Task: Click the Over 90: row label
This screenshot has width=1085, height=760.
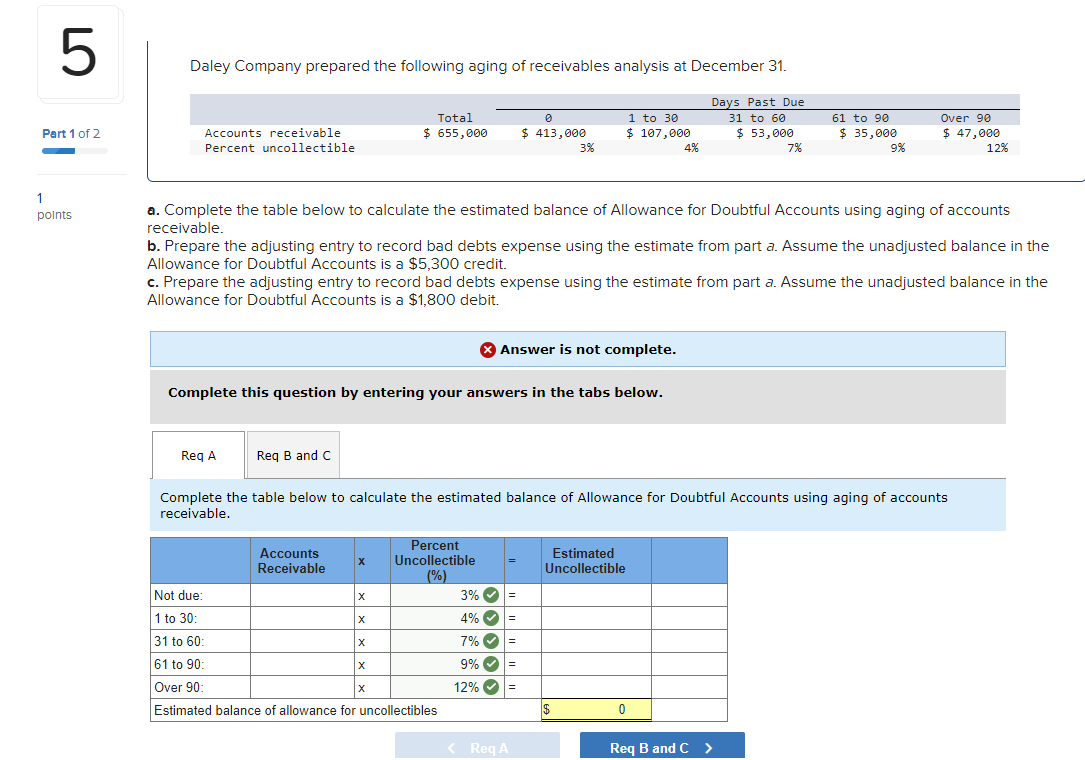Action: coord(179,687)
